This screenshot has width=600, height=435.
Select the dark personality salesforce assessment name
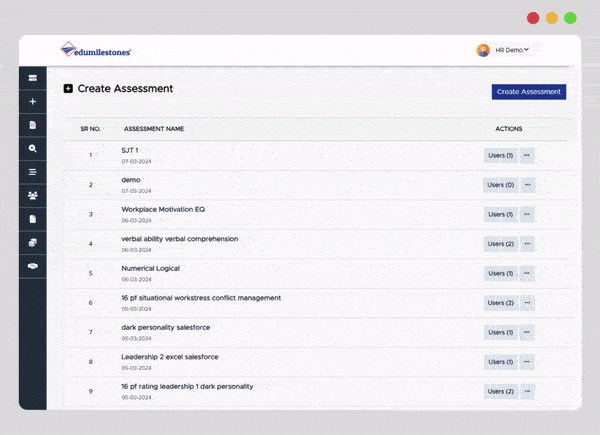[165, 327]
